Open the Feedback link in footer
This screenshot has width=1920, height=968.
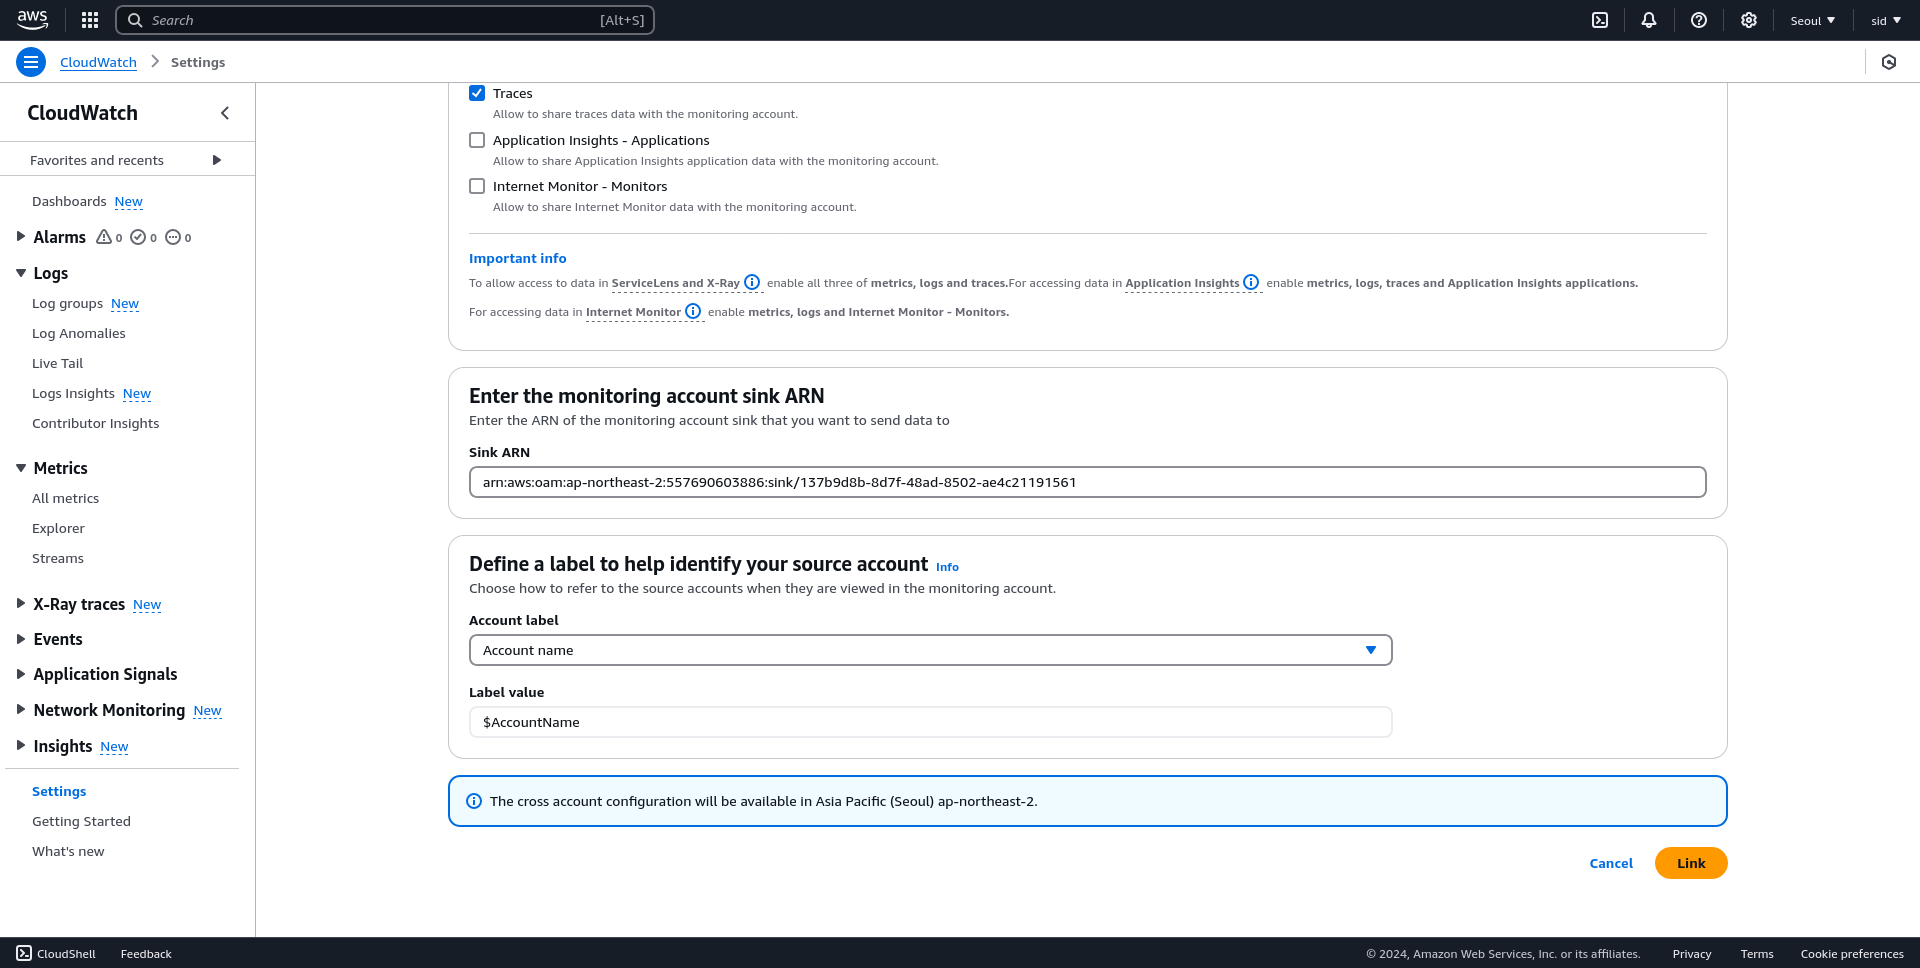click(x=146, y=954)
